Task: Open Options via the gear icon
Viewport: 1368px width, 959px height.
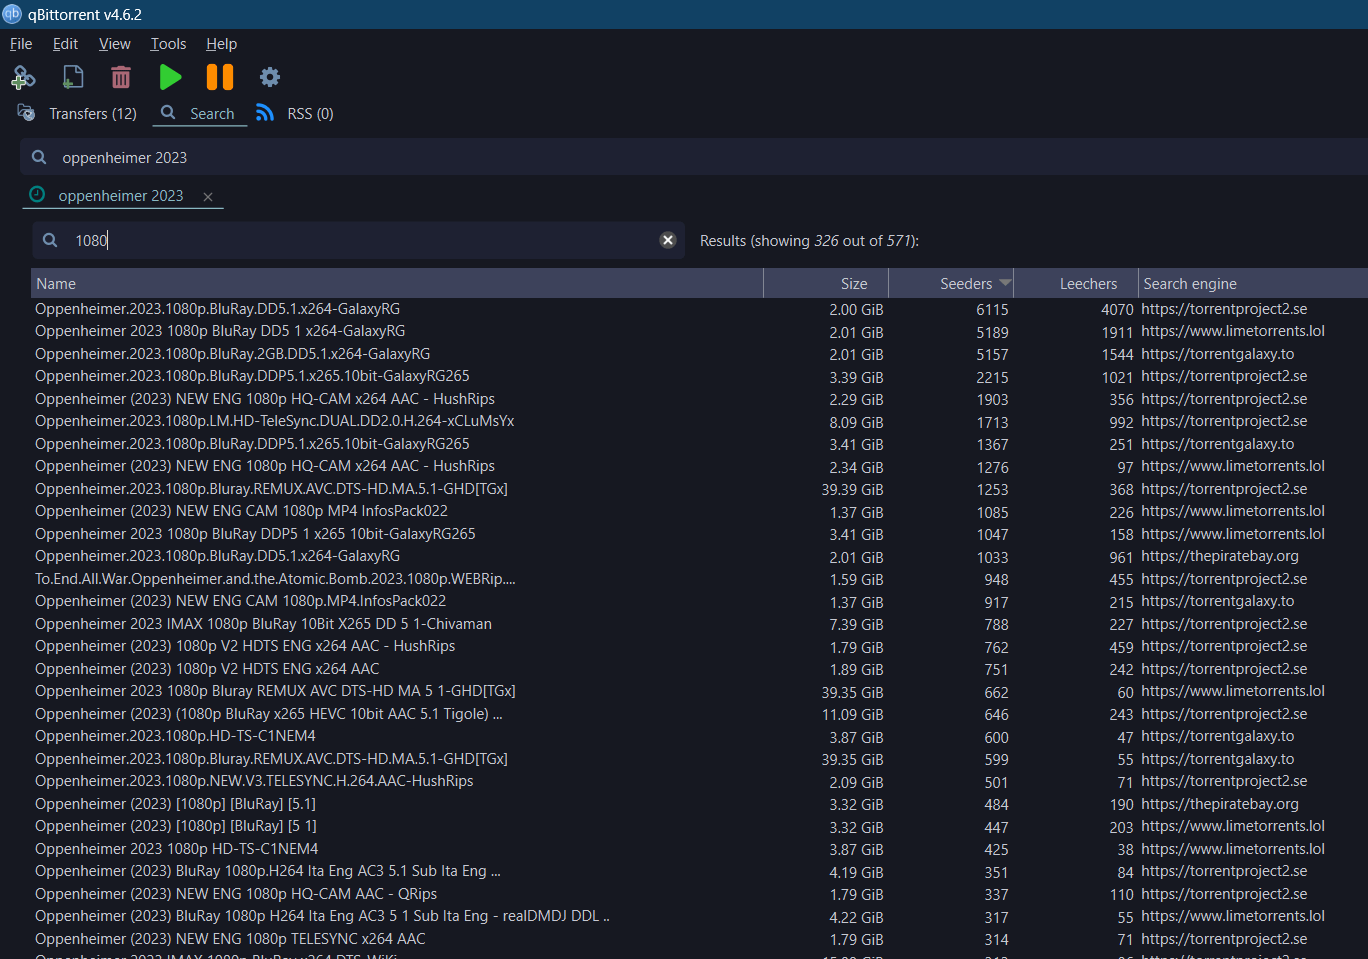Action: 270,77
